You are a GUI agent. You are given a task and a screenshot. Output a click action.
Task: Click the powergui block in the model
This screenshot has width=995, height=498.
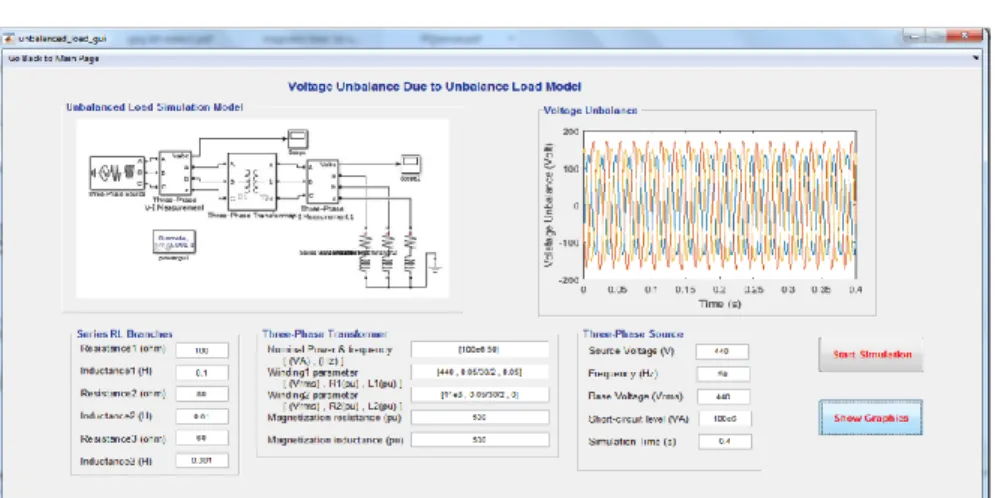point(175,242)
